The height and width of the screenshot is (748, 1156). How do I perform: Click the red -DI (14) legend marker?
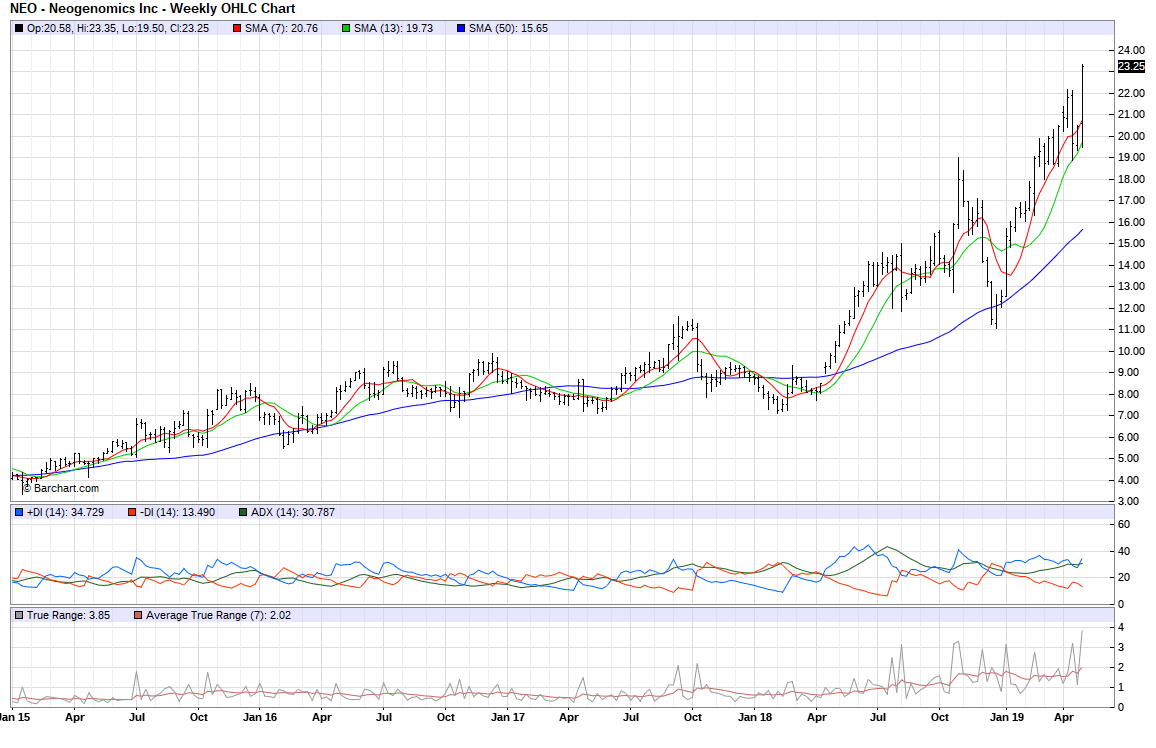[x=132, y=513]
